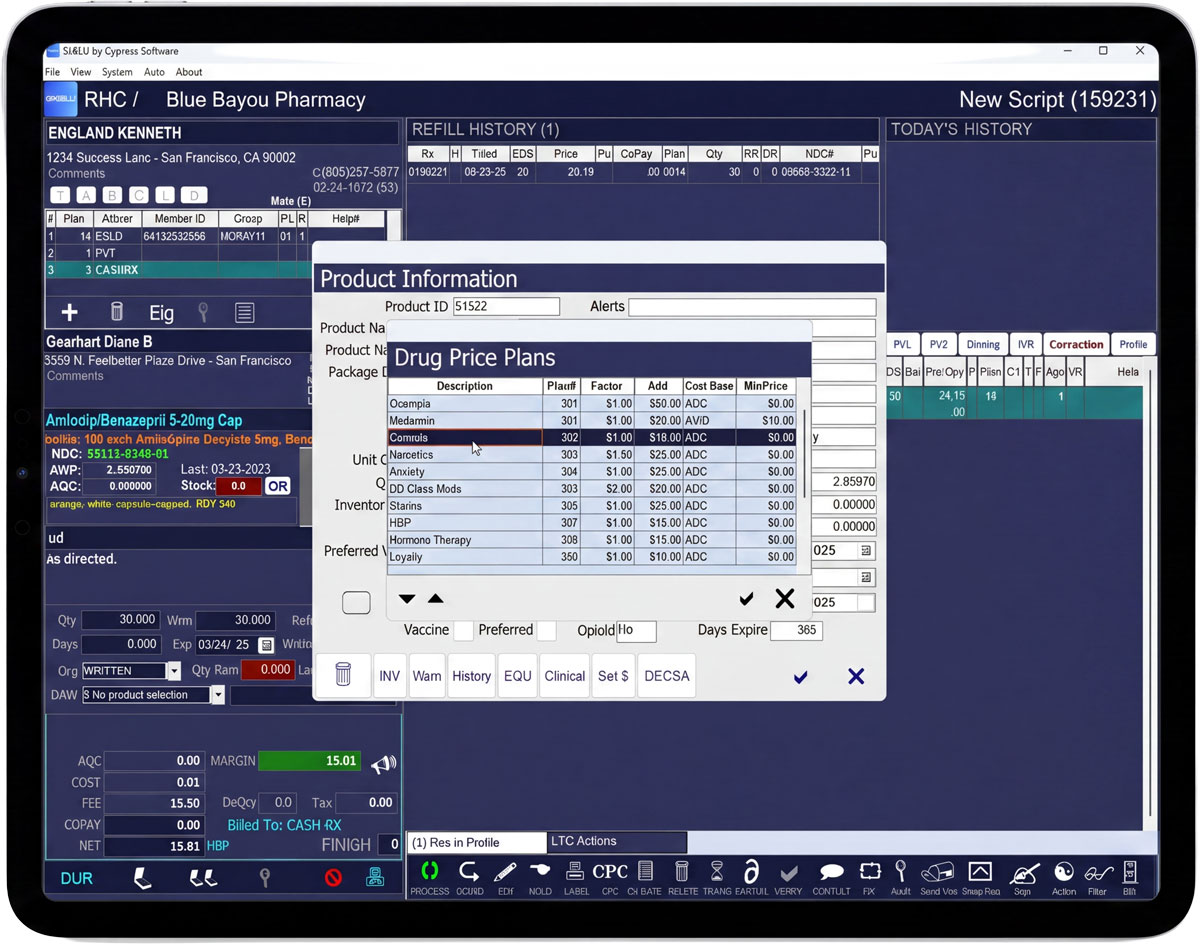The image size is (1200, 944).
Task: Click the list document icon next to Eig
Action: [x=244, y=313]
